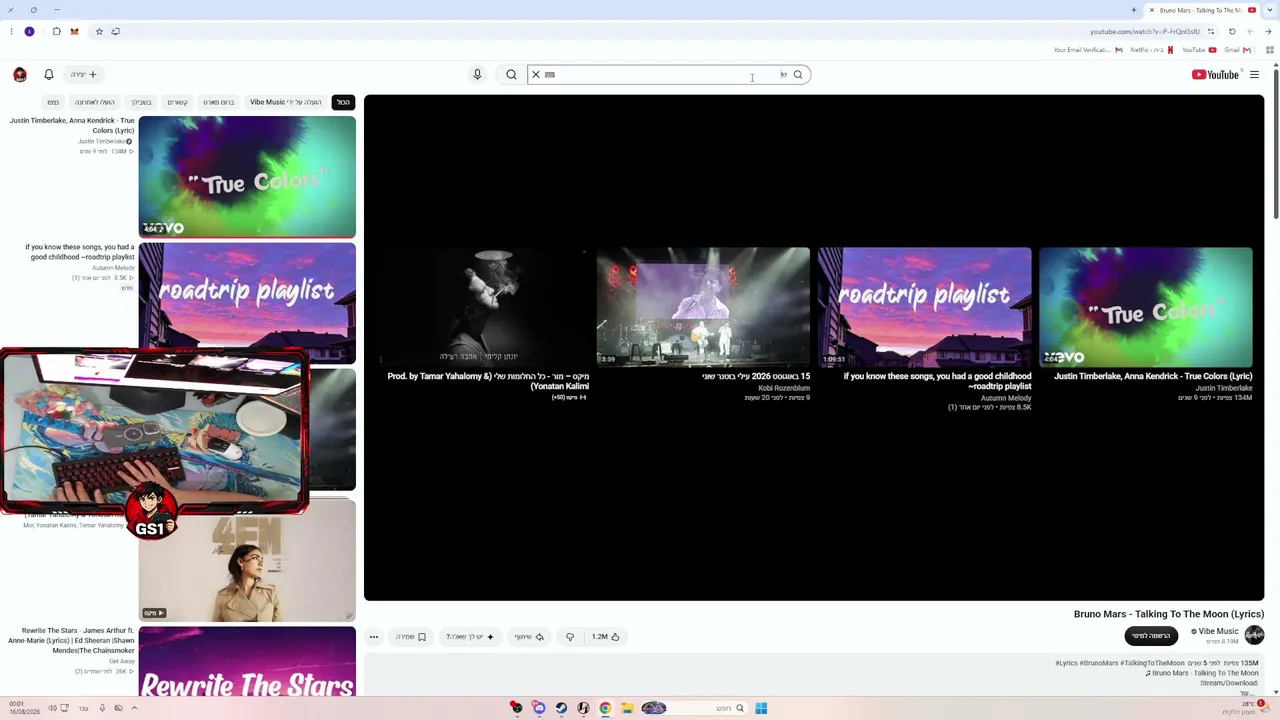Image resolution: width=1280 pixels, height=720 pixels.
Task: Open the YouTube bookmark in bookmarks bar
Action: pyautogui.click(x=1198, y=50)
